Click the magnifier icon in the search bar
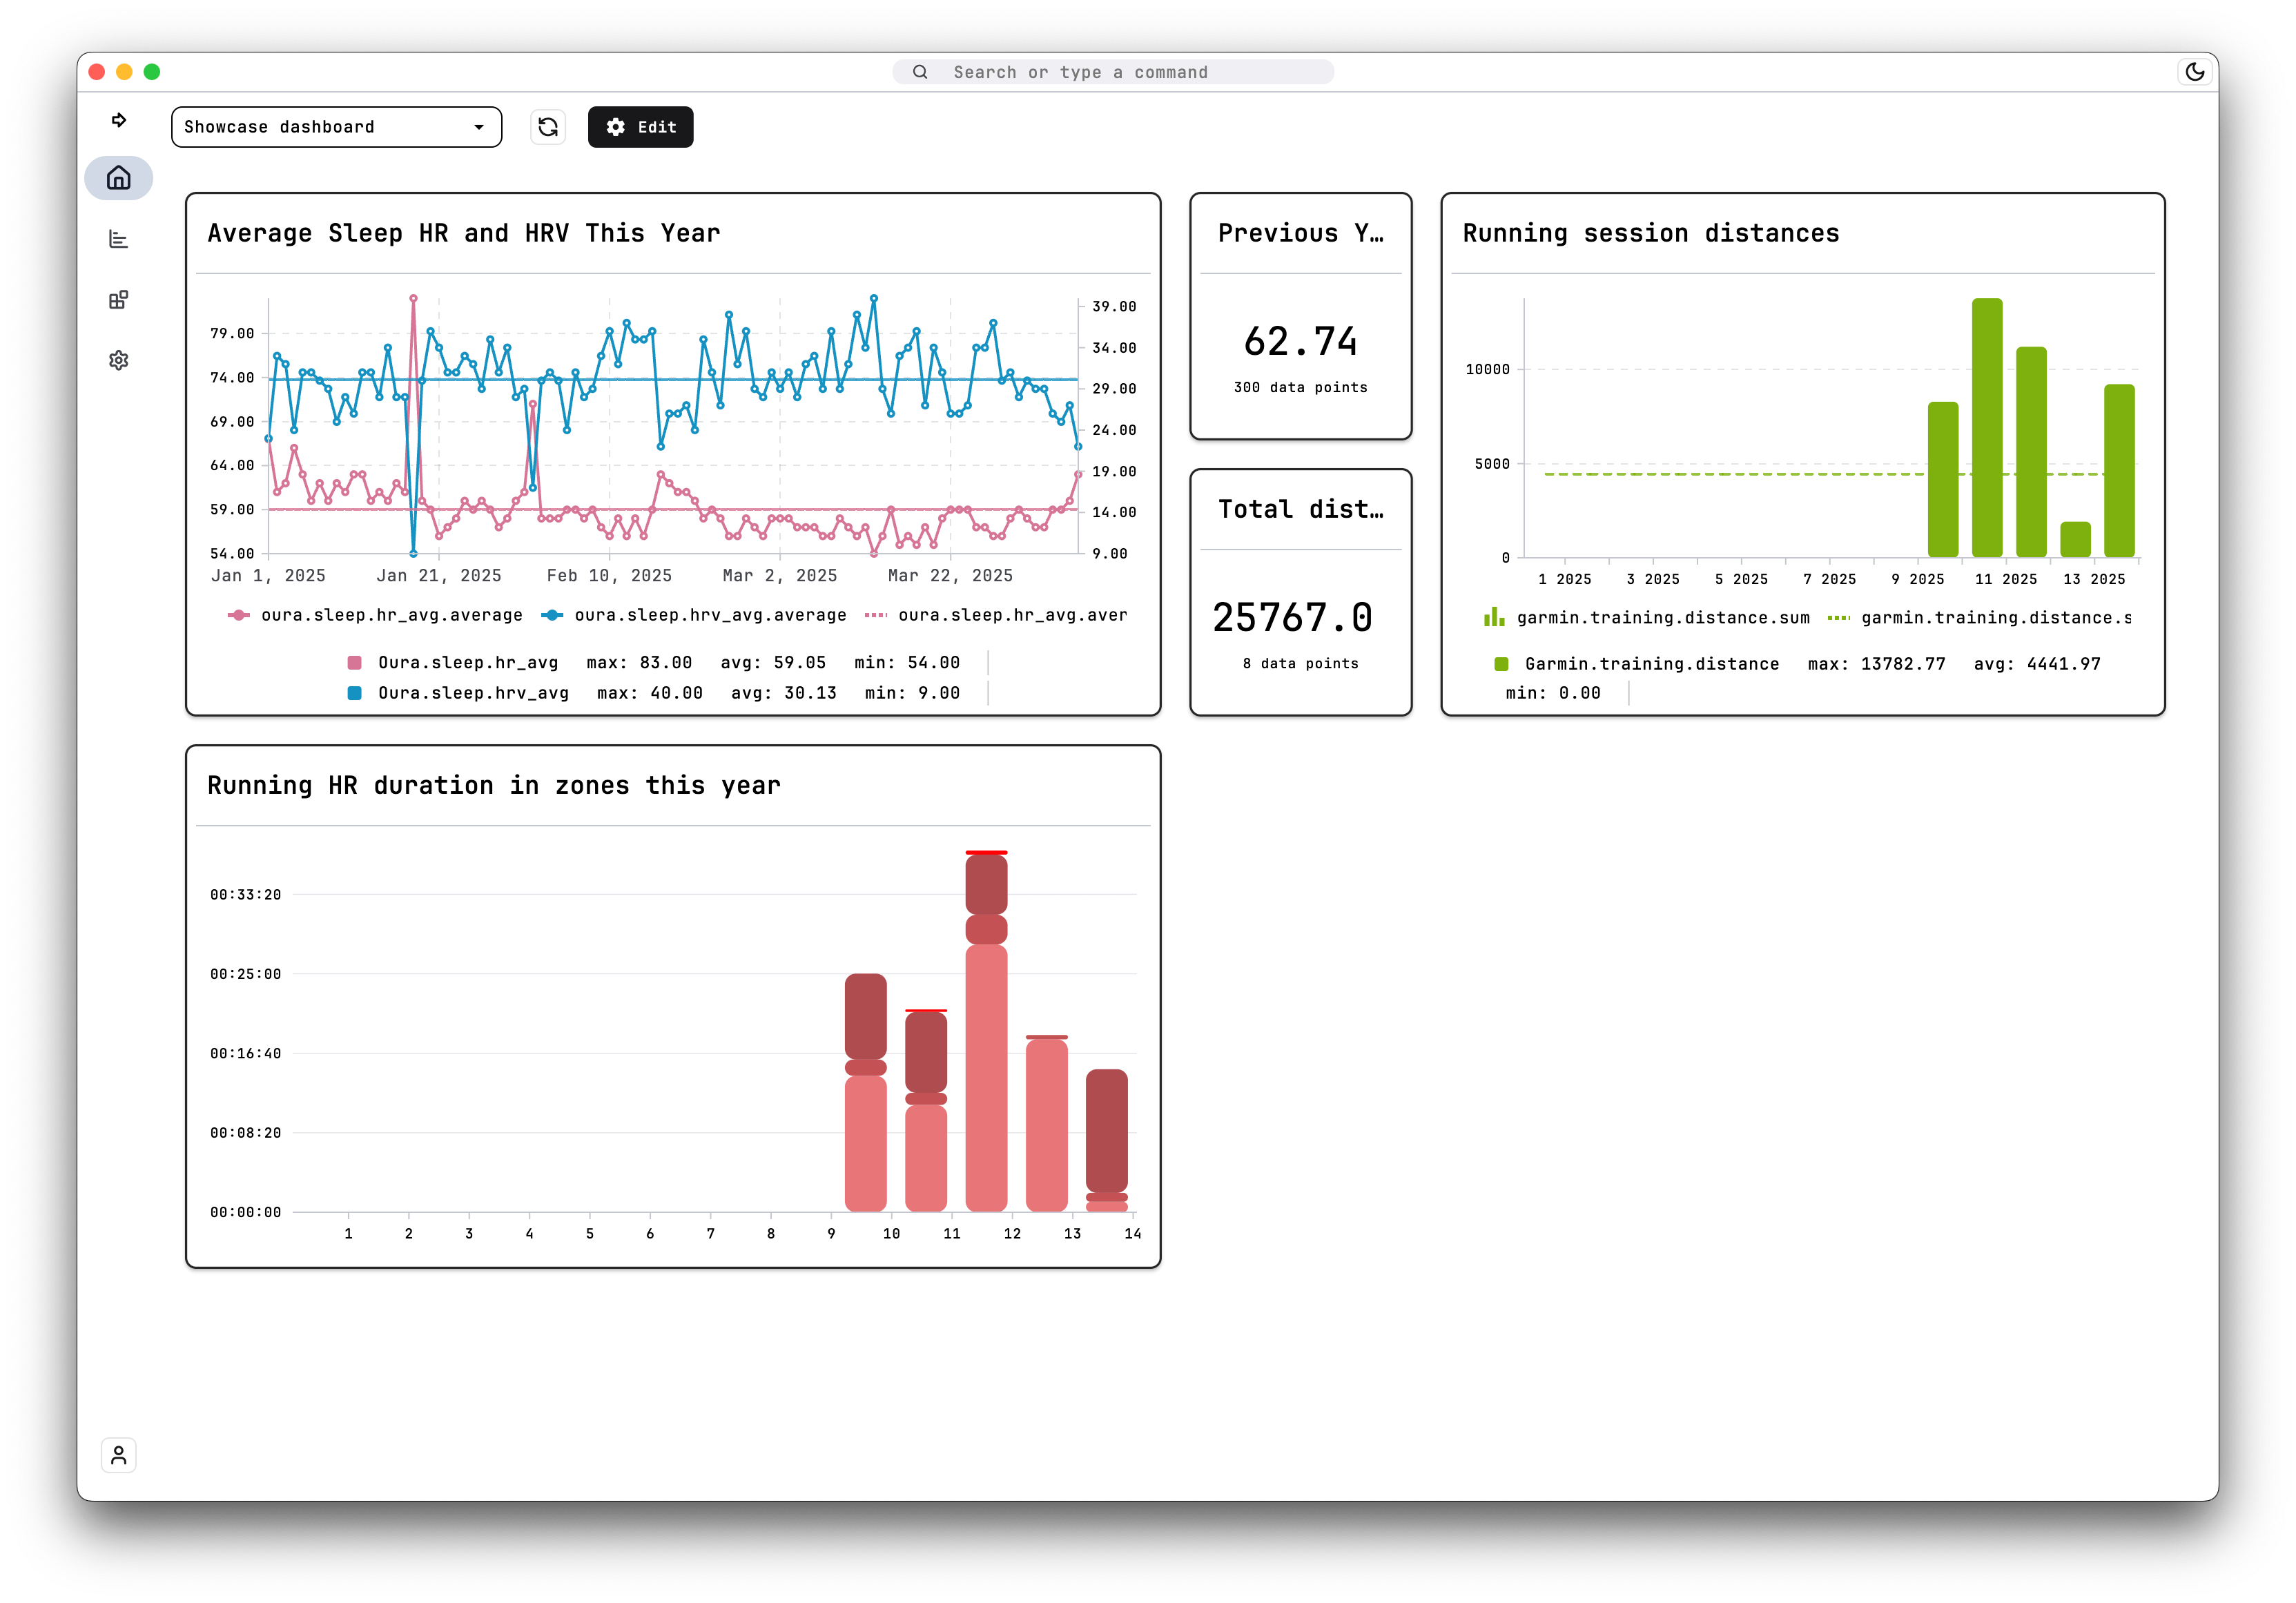2296x1603 pixels. pyautogui.click(x=920, y=72)
